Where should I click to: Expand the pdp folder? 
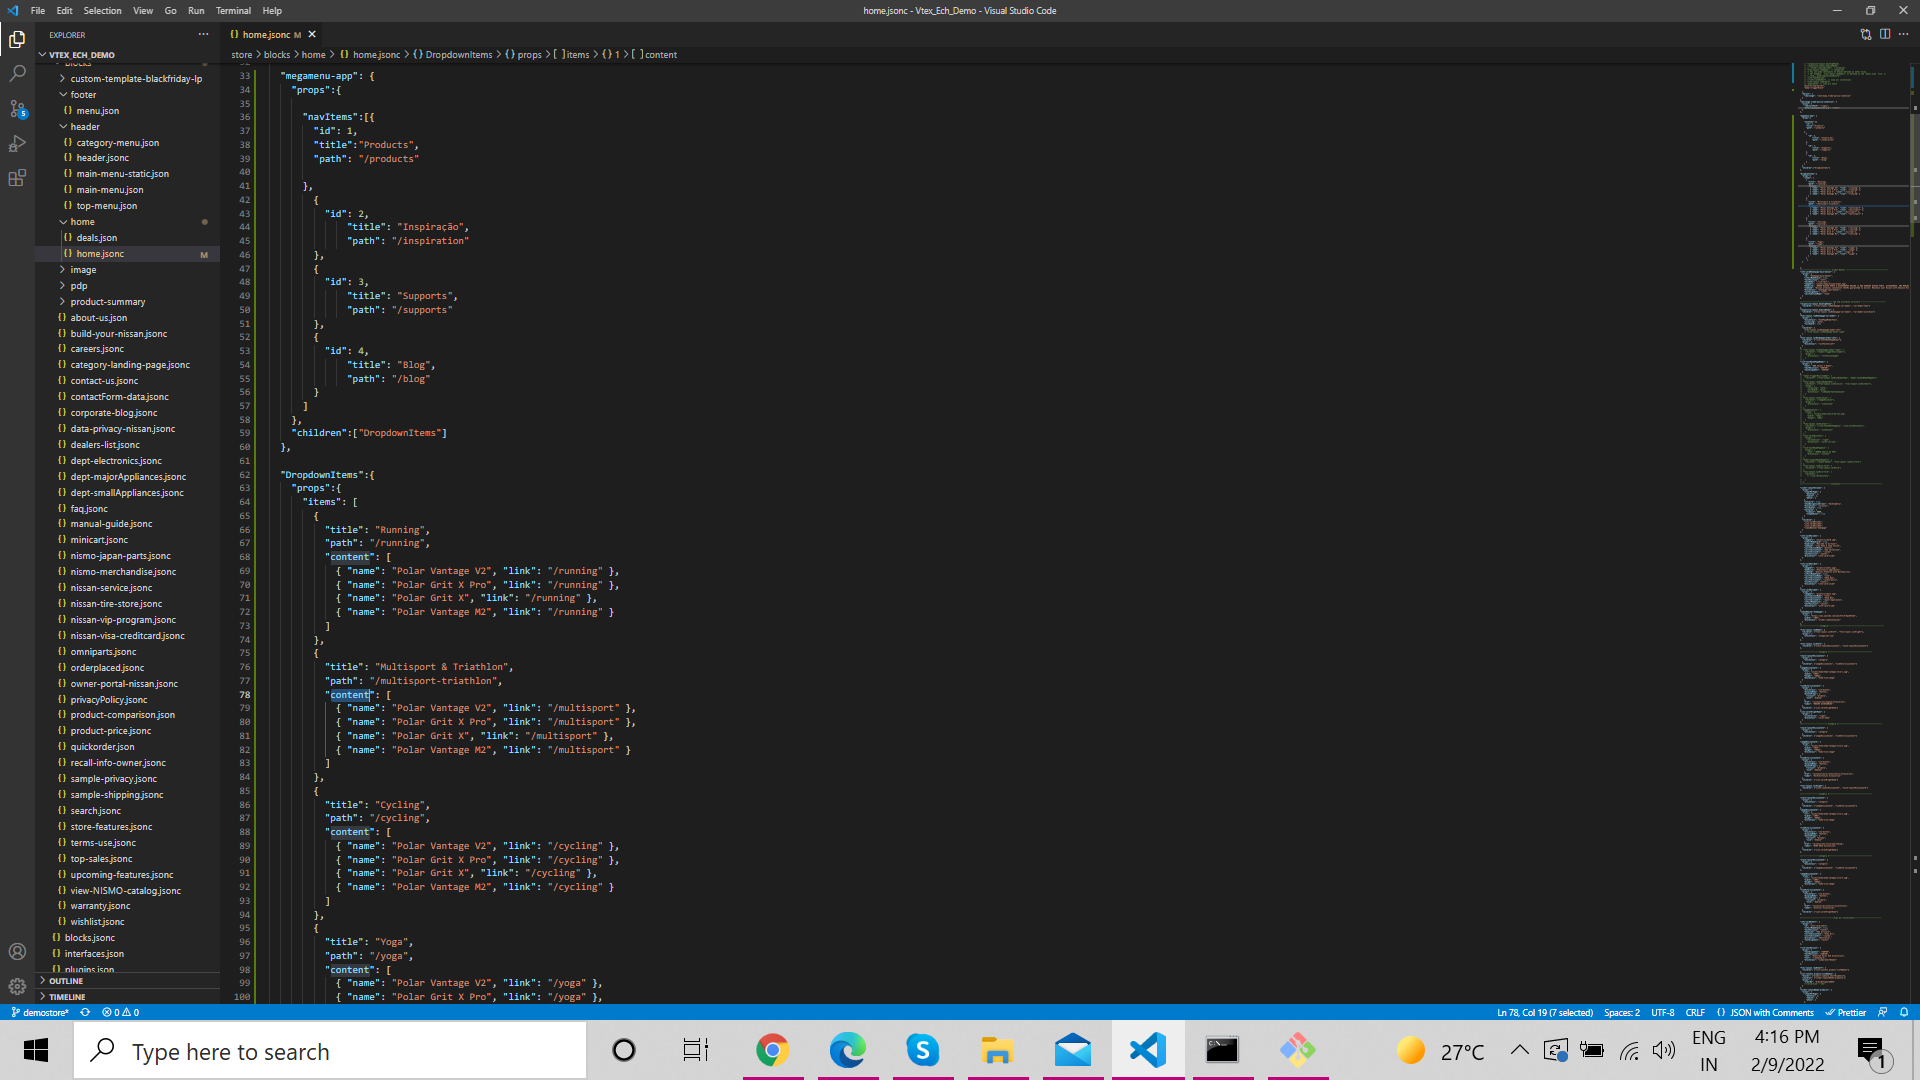pyautogui.click(x=79, y=286)
